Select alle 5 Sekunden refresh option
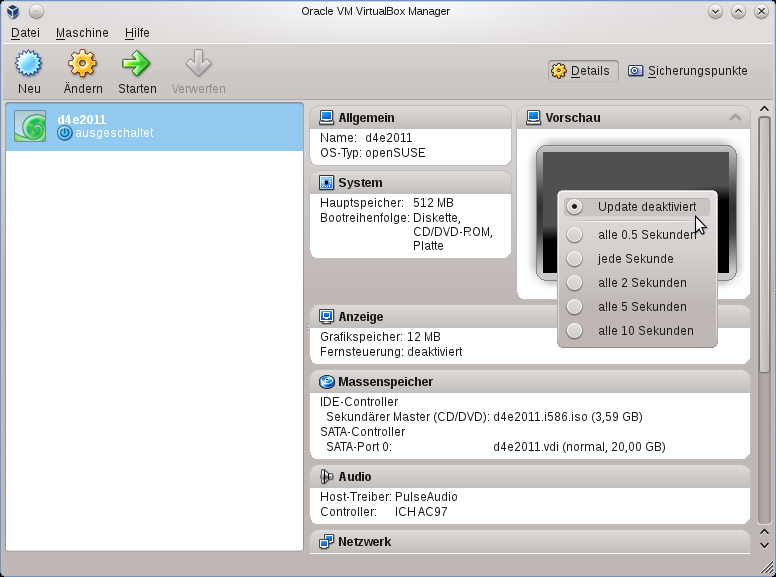The image size is (776, 577). (x=637, y=306)
